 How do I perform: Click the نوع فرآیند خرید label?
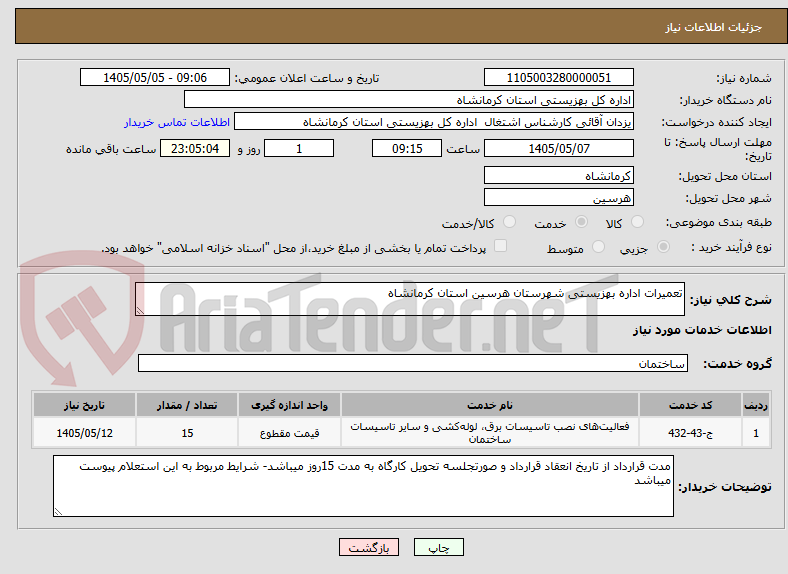pos(731,247)
